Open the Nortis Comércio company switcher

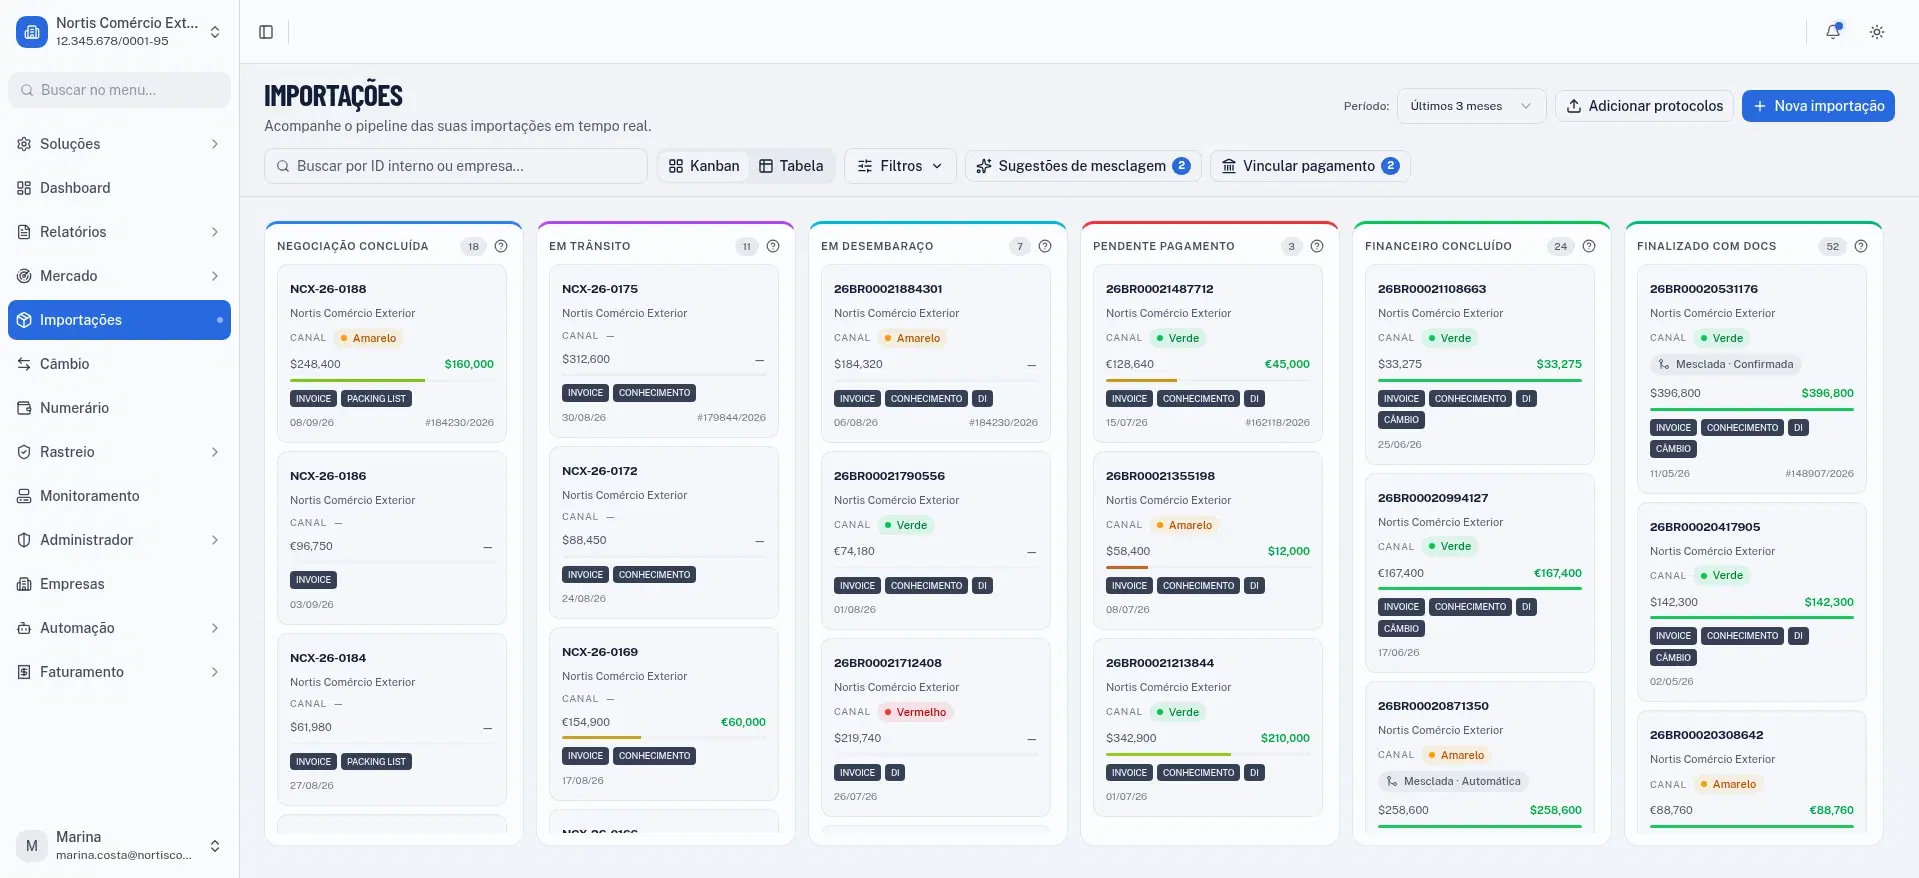[x=119, y=32]
